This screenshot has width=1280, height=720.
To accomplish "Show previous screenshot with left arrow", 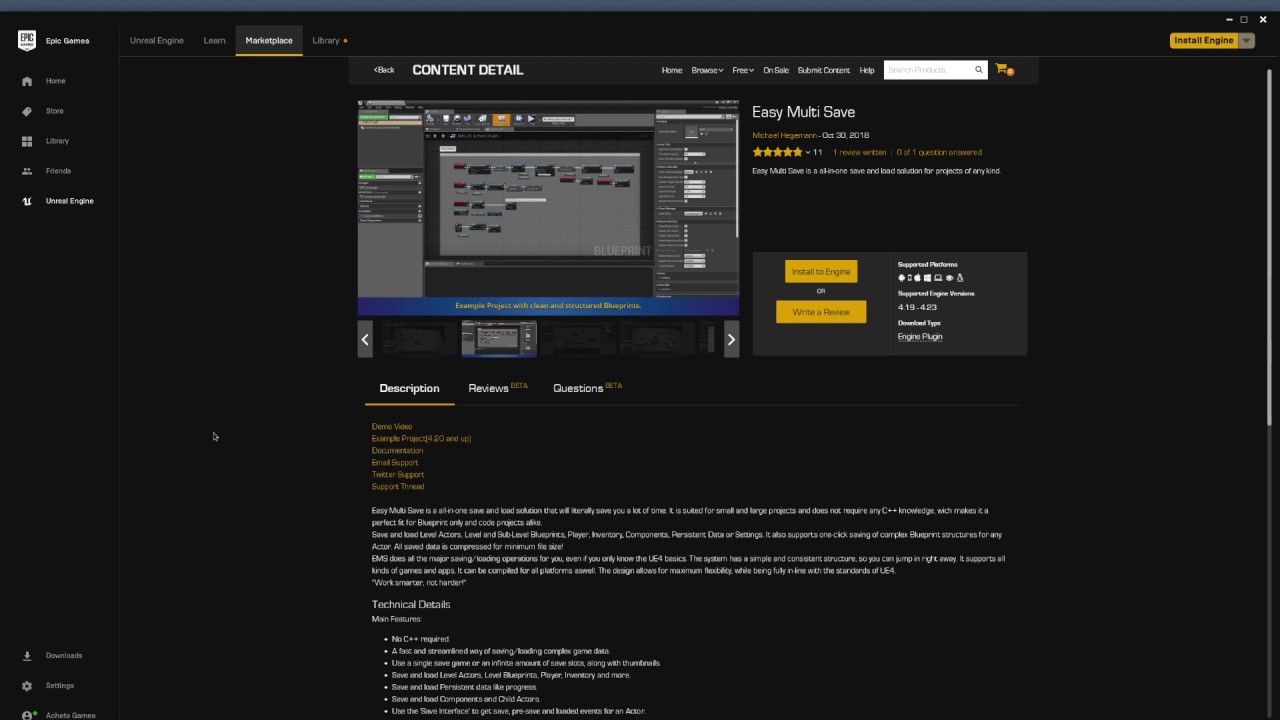I will coord(365,339).
